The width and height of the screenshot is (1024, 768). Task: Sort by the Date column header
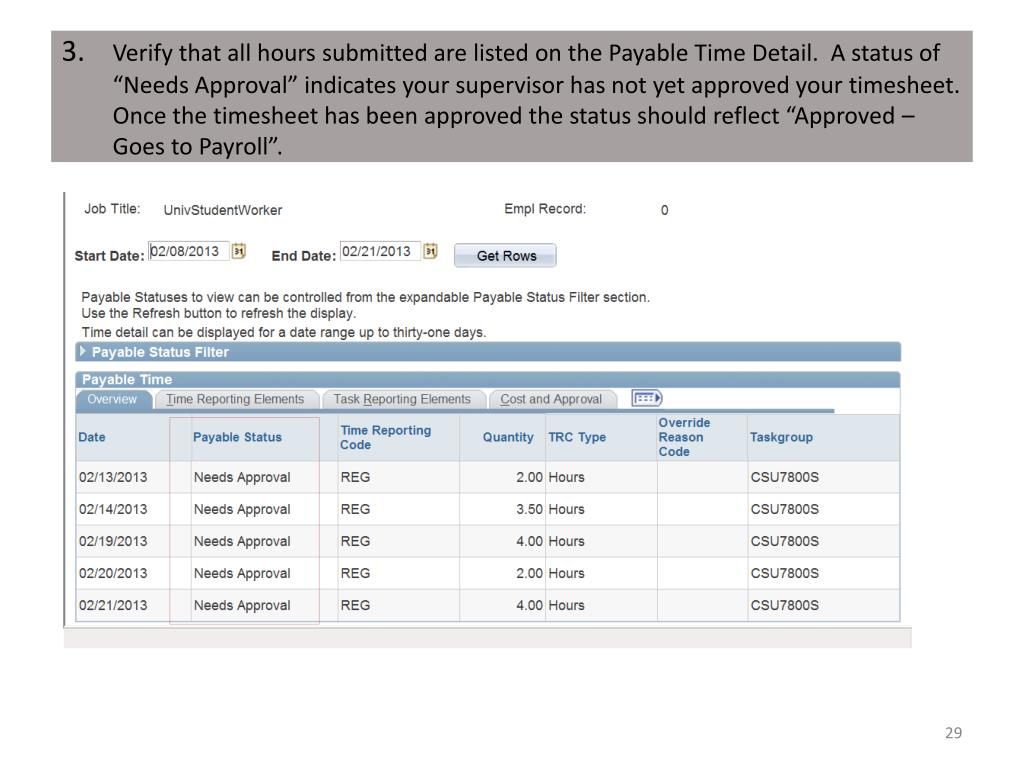[x=92, y=437]
